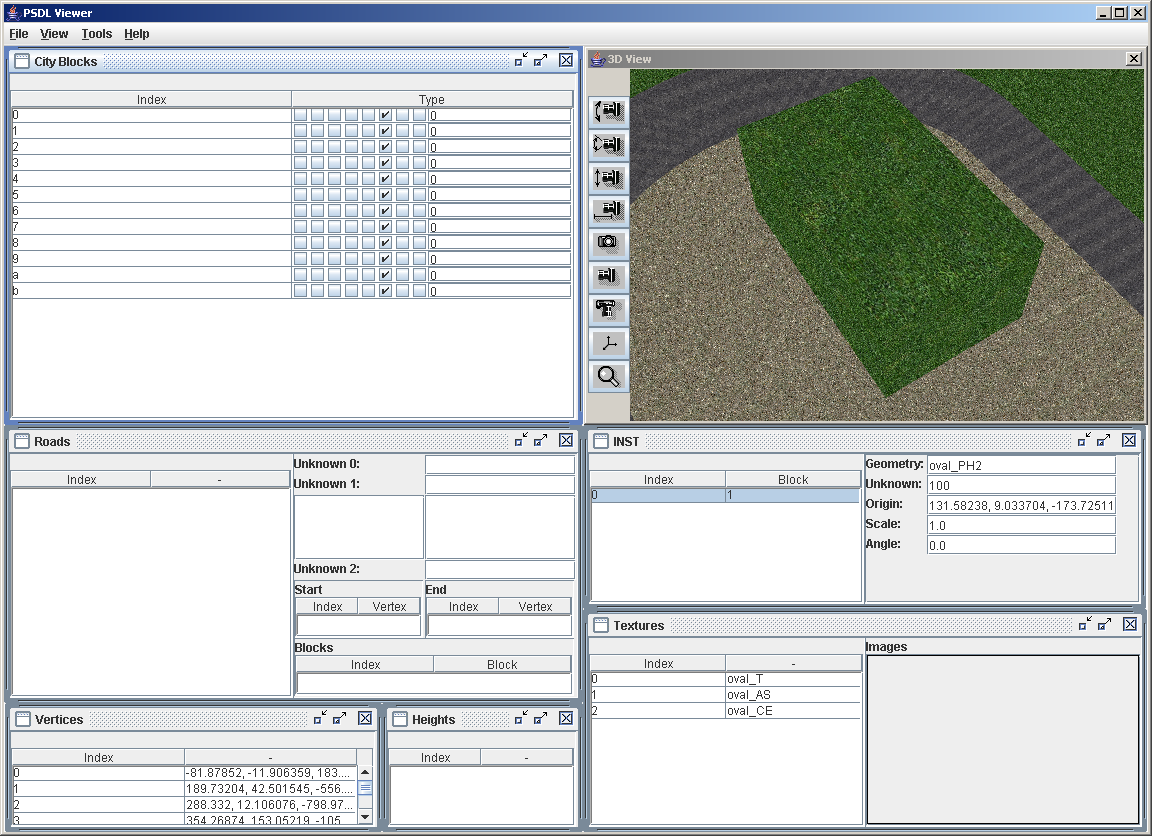Select the magnifying glass zoom tool
The width and height of the screenshot is (1152, 836).
(x=609, y=377)
